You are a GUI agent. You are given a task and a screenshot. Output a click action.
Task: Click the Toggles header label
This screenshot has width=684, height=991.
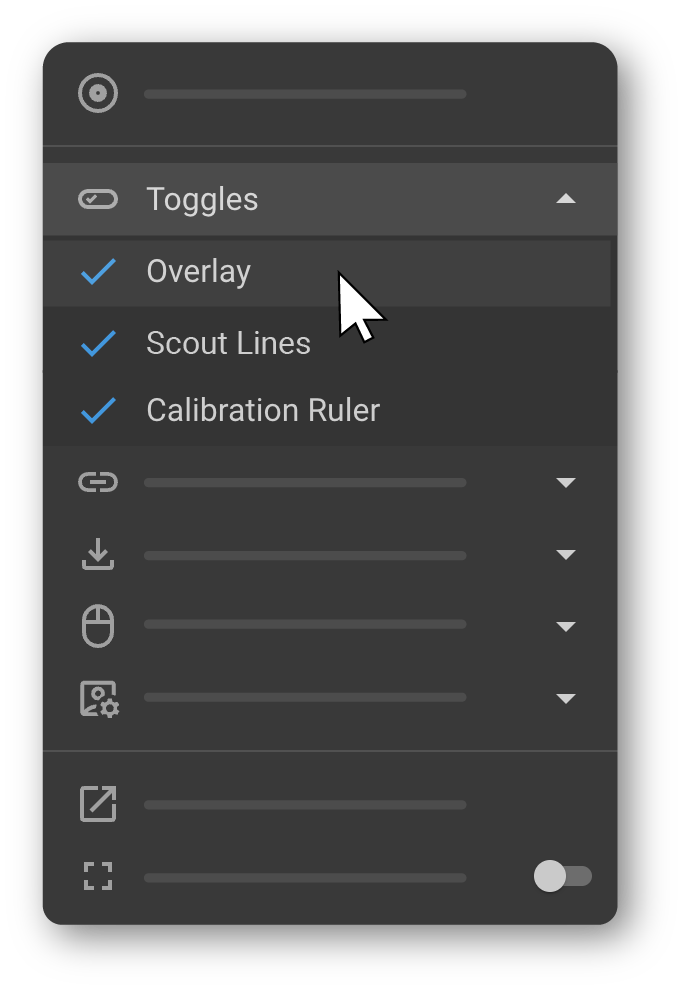[x=202, y=199]
